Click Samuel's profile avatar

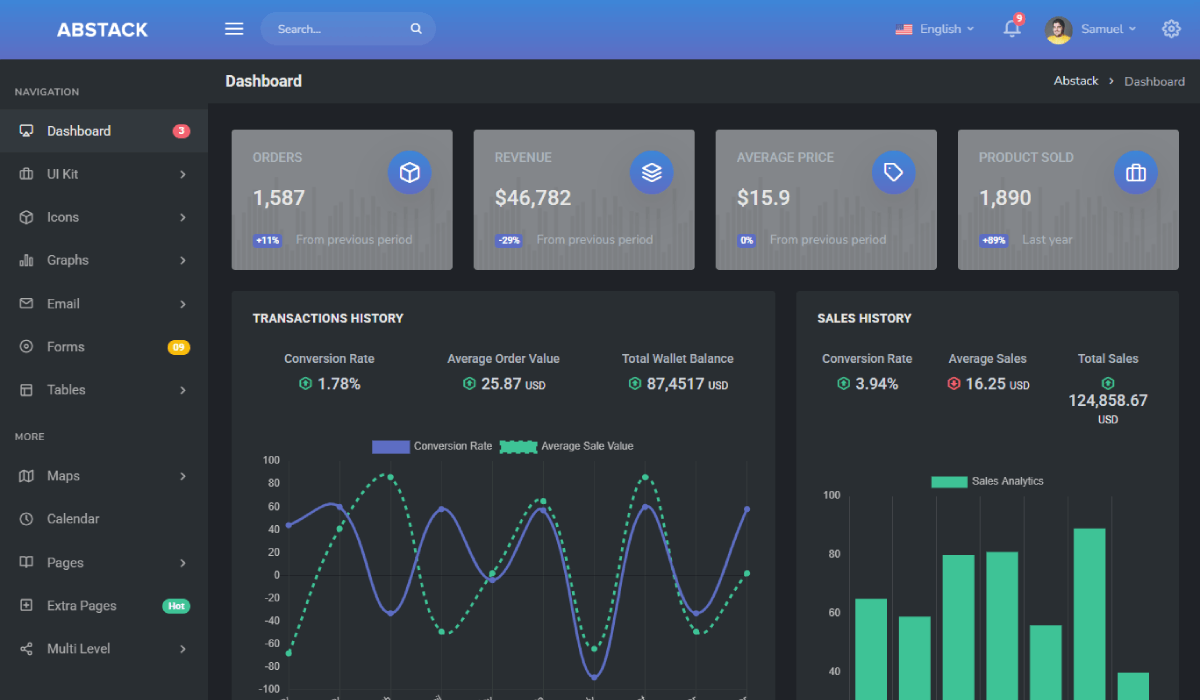1059,29
